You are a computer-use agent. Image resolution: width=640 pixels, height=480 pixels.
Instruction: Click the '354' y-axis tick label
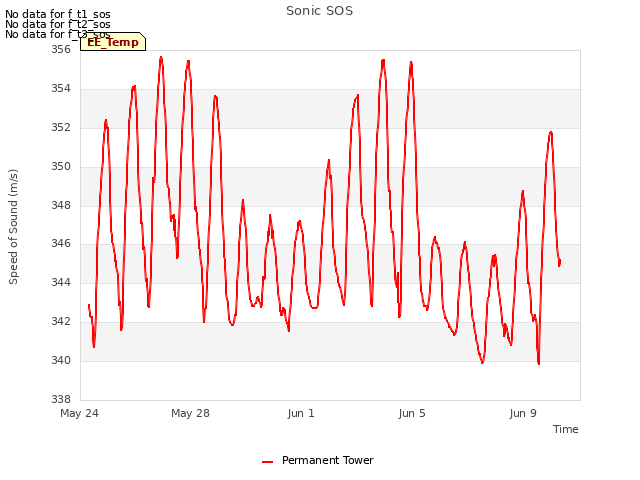(x=61, y=88)
